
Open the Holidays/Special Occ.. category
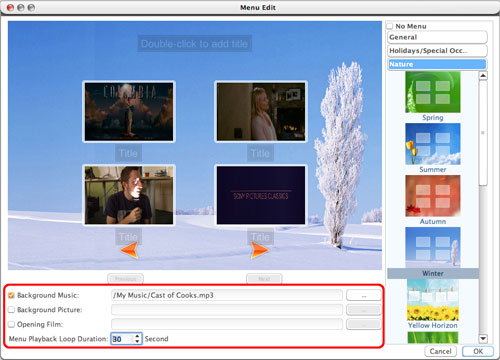click(x=437, y=51)
